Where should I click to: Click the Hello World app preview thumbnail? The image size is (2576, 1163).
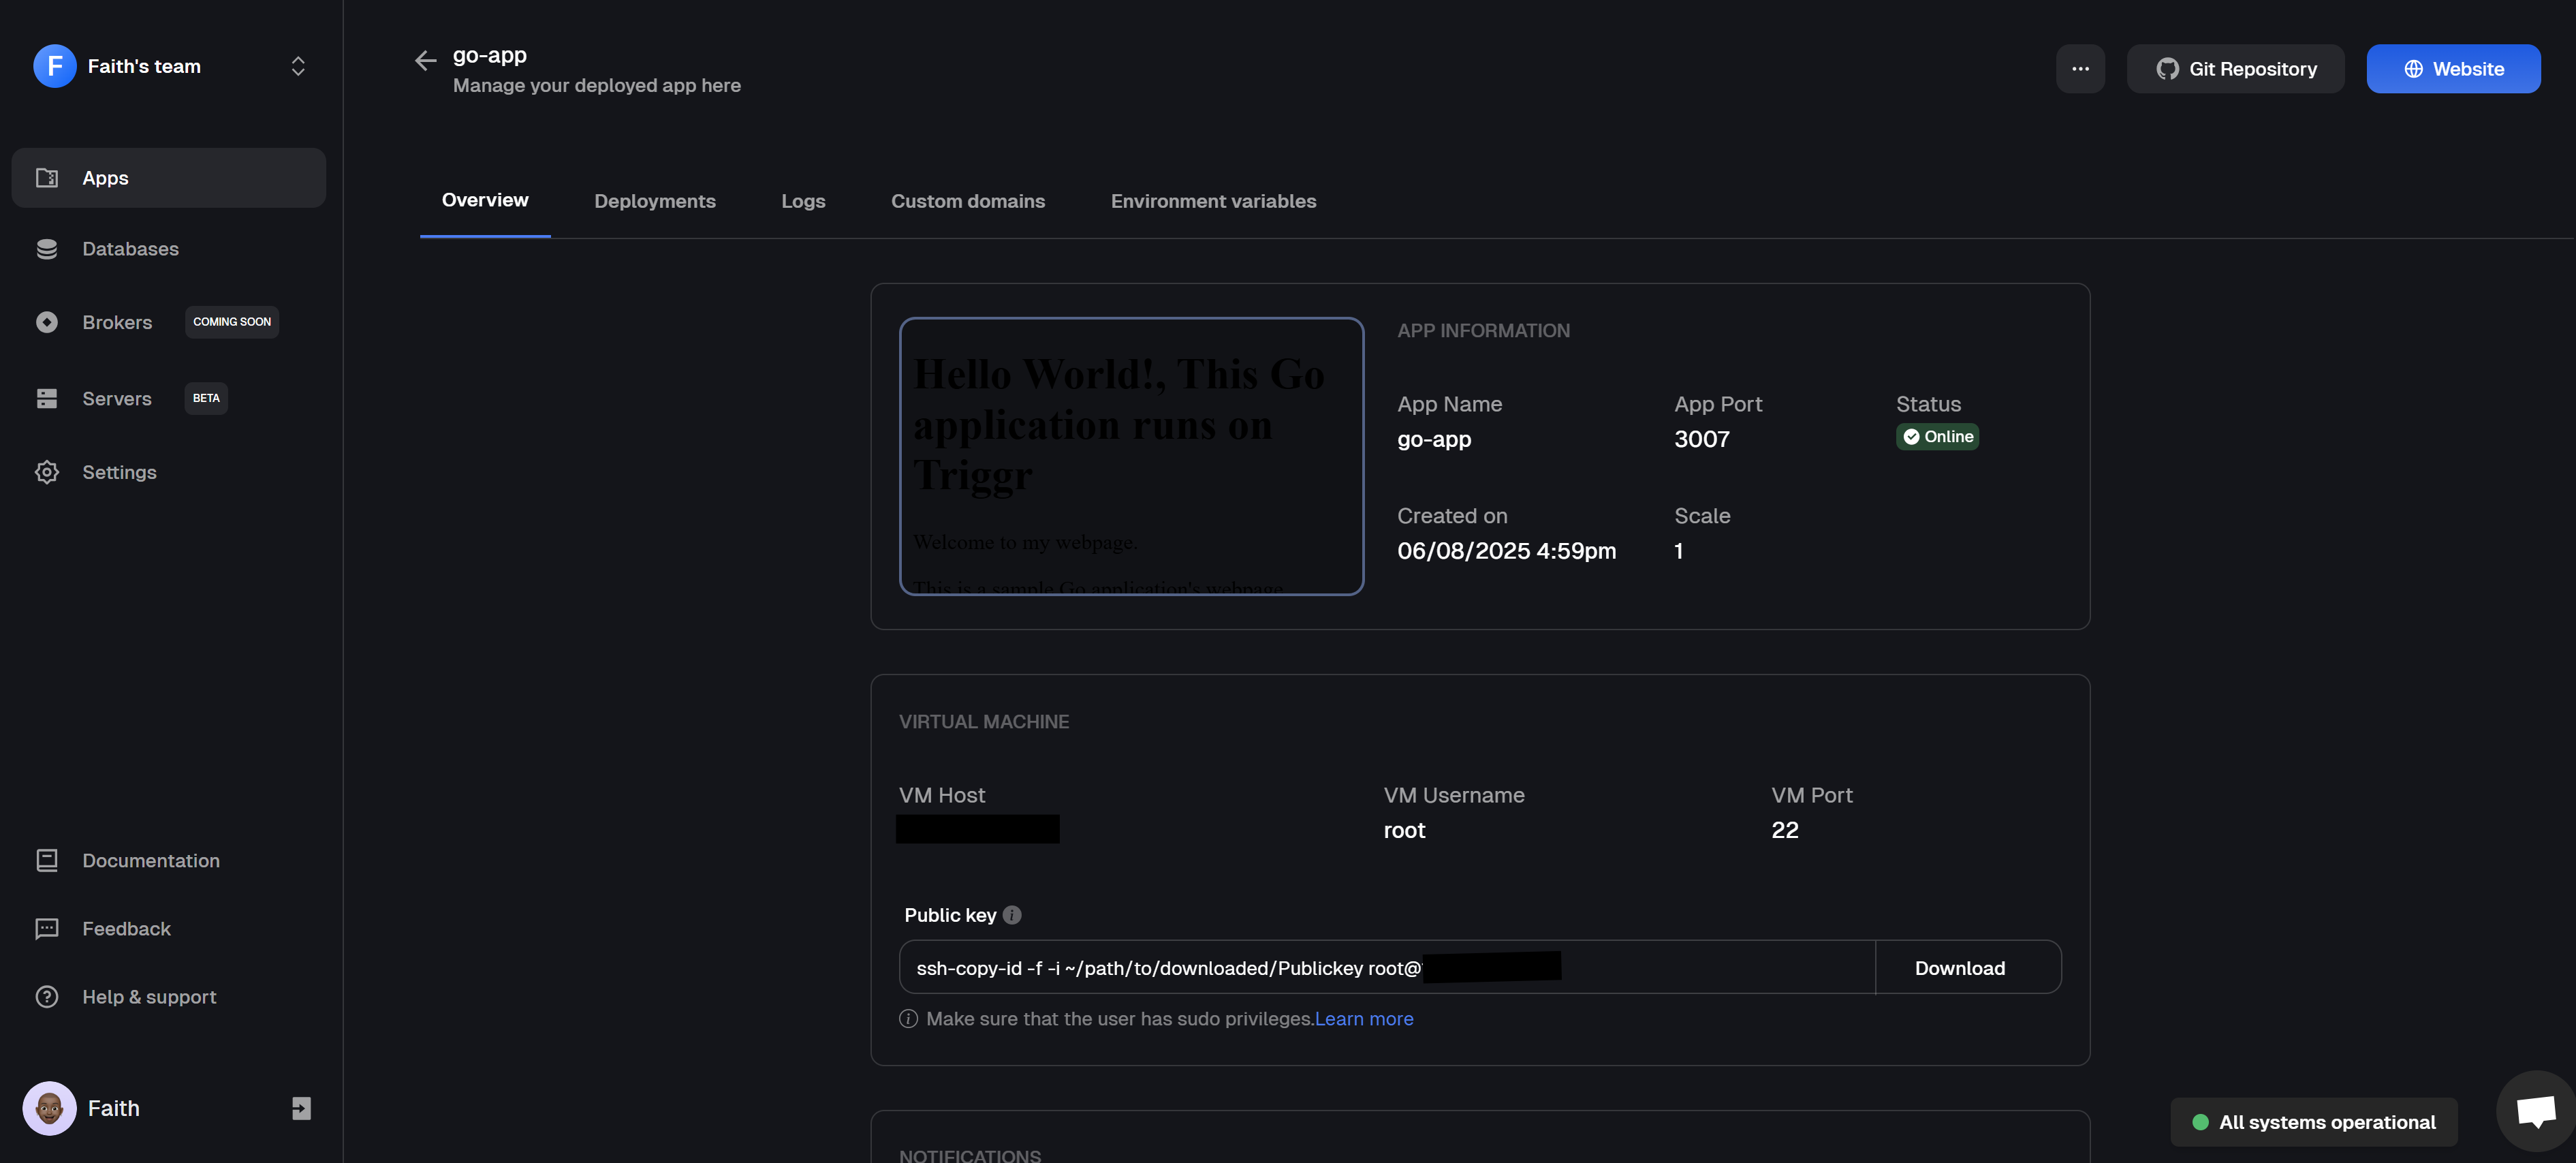coord(1131,456)
